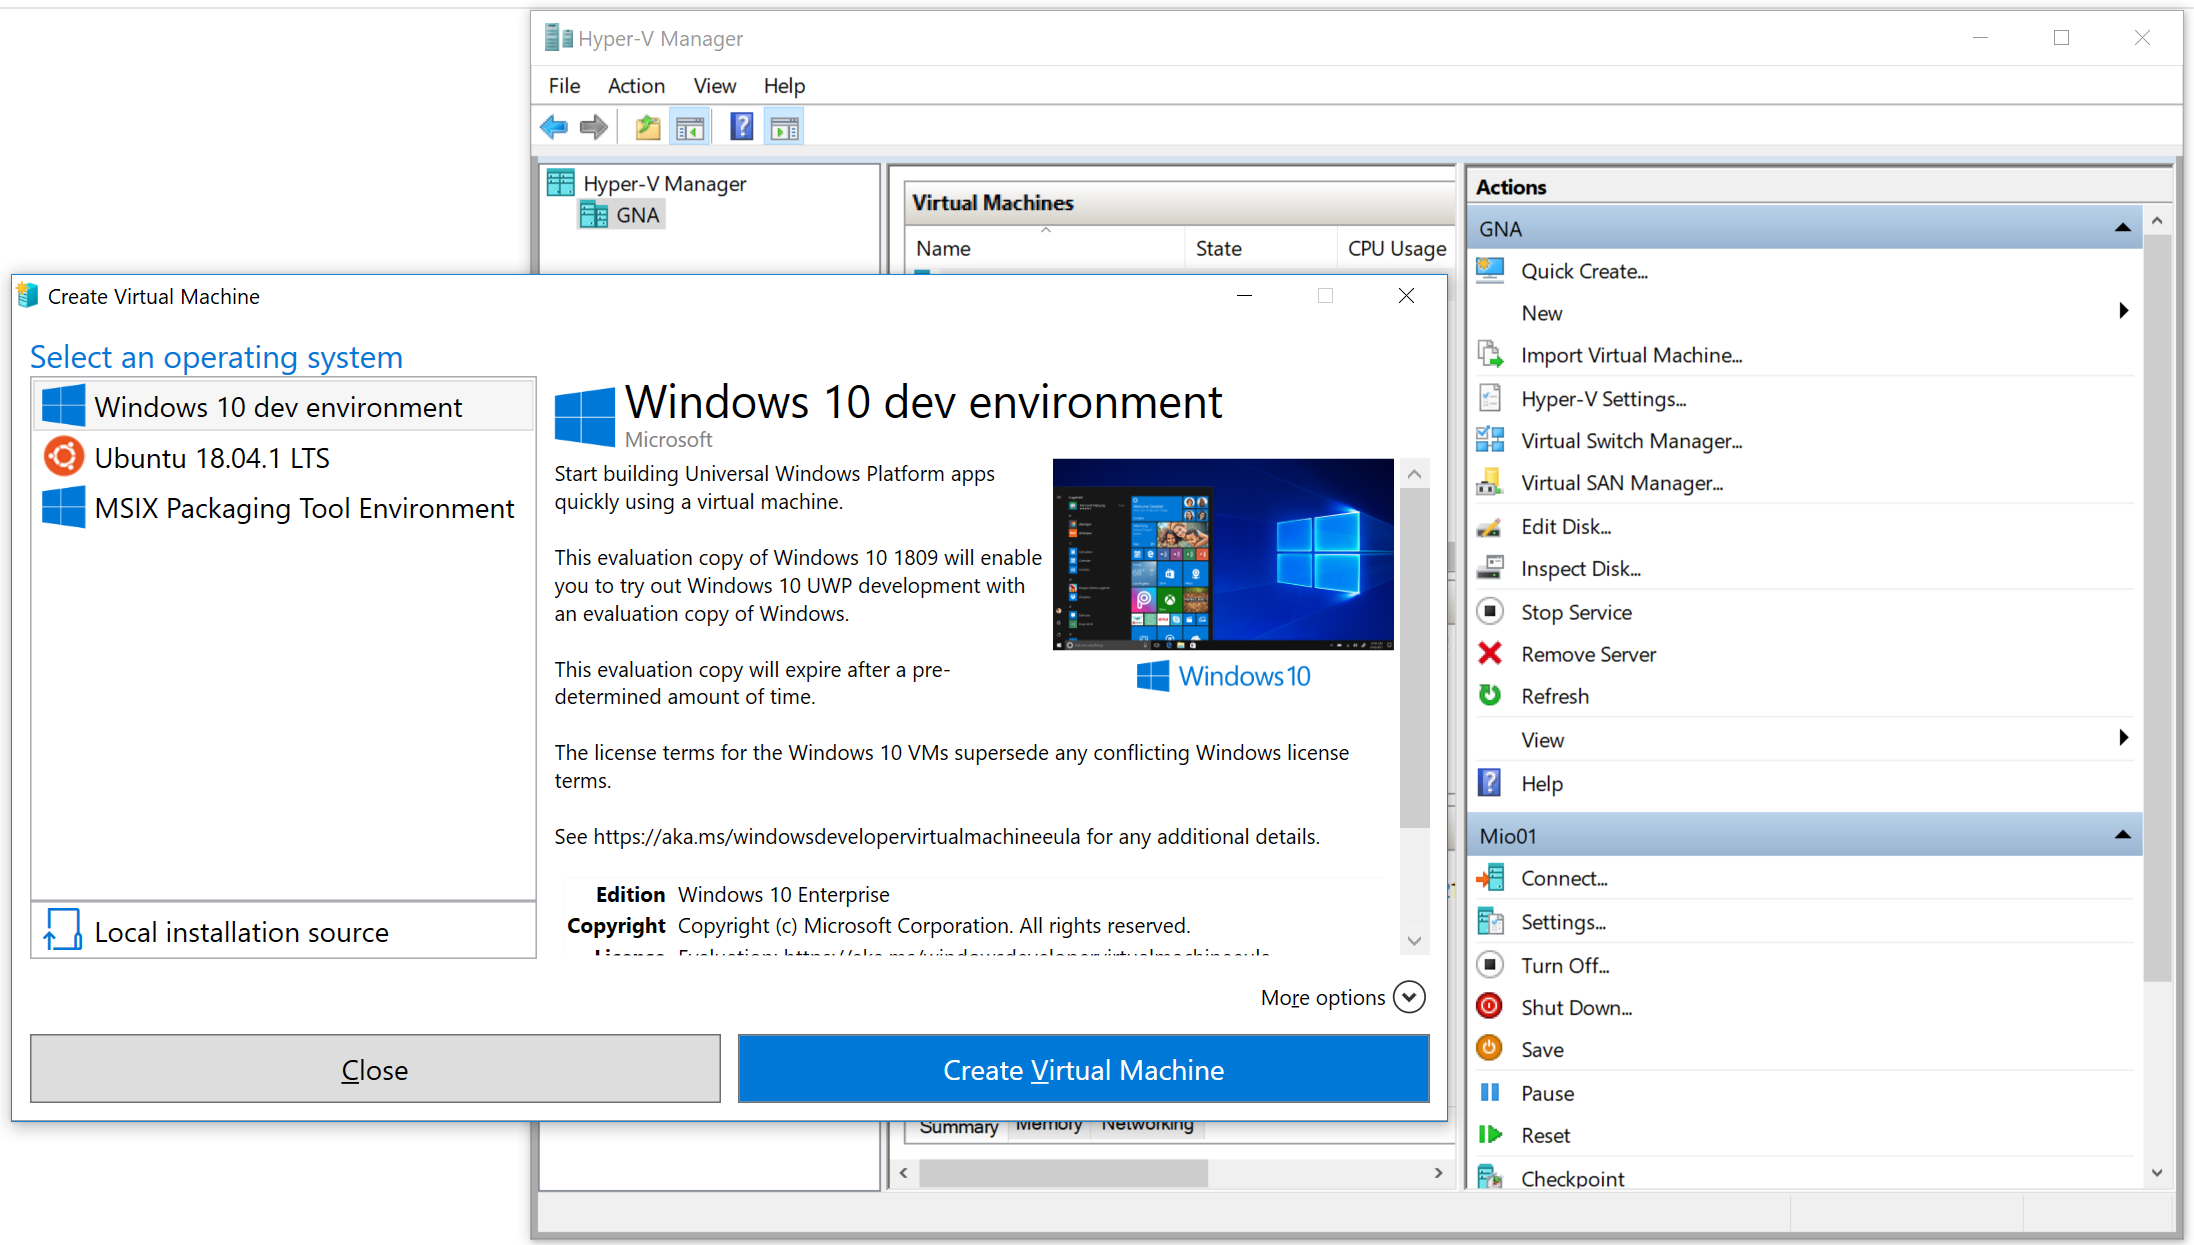Image resolution: width=2194 pixels, height=1245 pixels.
Task: Click the red X Remove Server icon
Action: coord(1490,654)
